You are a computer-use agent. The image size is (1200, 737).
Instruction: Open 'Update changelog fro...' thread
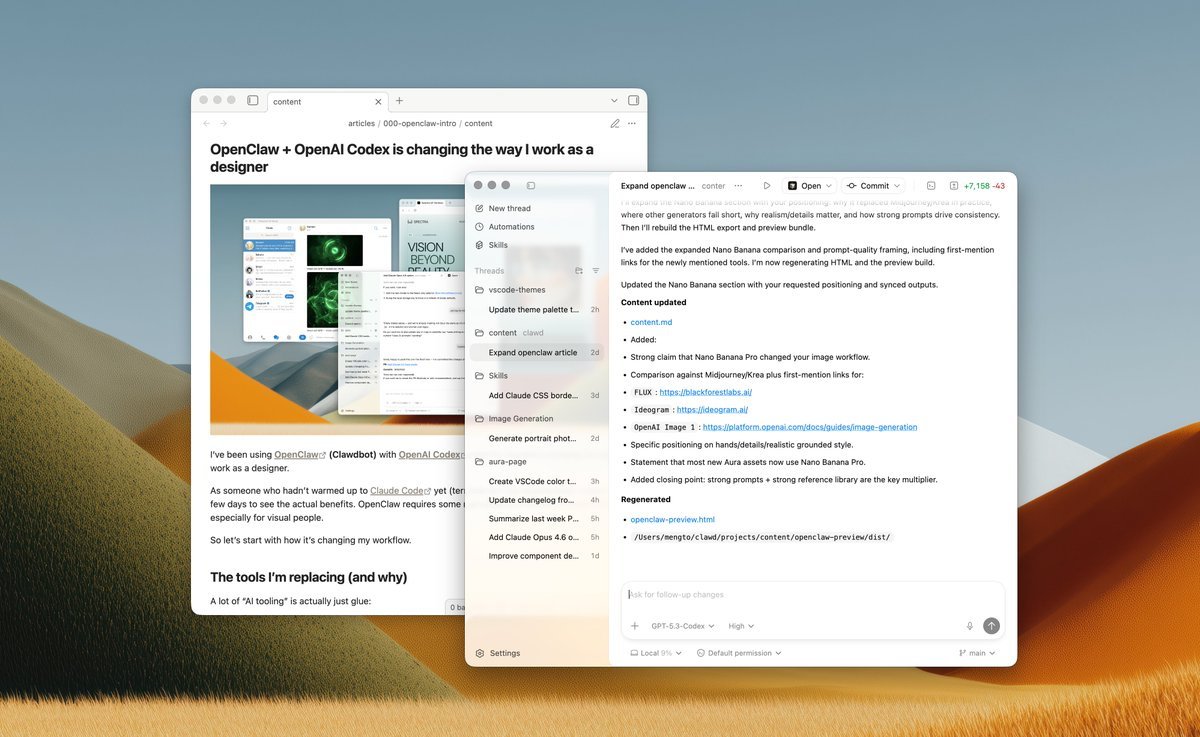point(537,500)
